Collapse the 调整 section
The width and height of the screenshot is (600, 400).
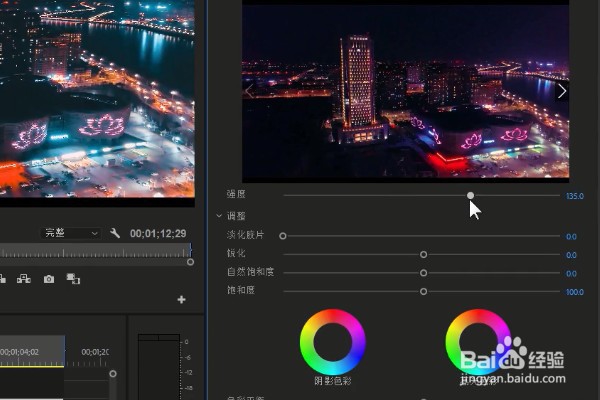coord(219,216)
